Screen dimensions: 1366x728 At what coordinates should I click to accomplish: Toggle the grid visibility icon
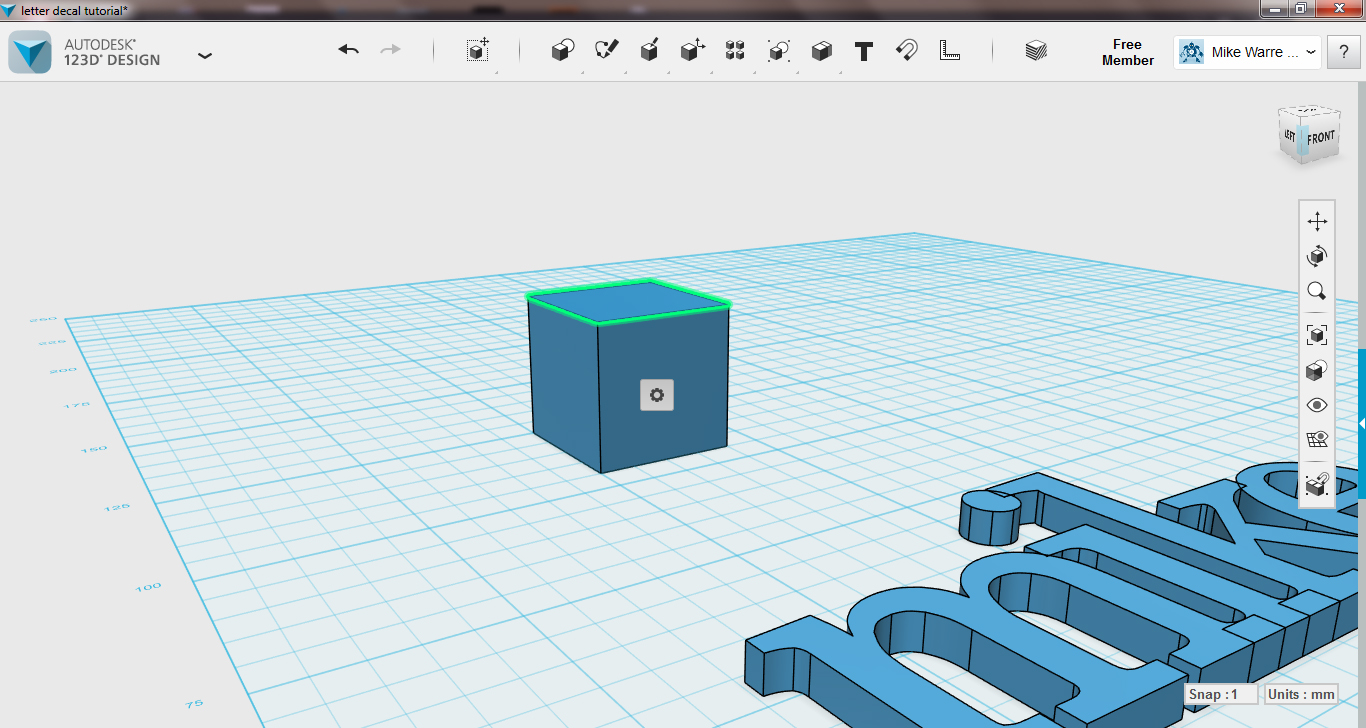click(1317, 440)
